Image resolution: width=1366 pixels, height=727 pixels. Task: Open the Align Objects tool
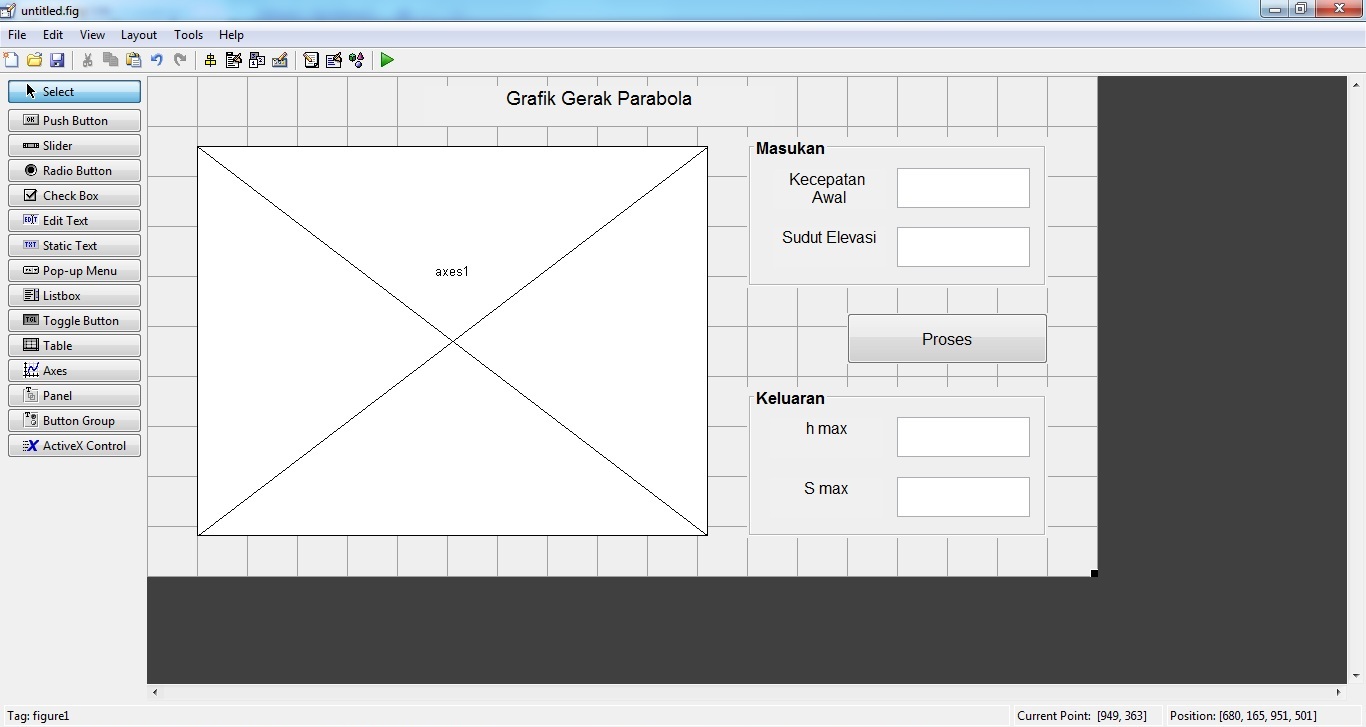pyautogui.click(x=210, y=60)
